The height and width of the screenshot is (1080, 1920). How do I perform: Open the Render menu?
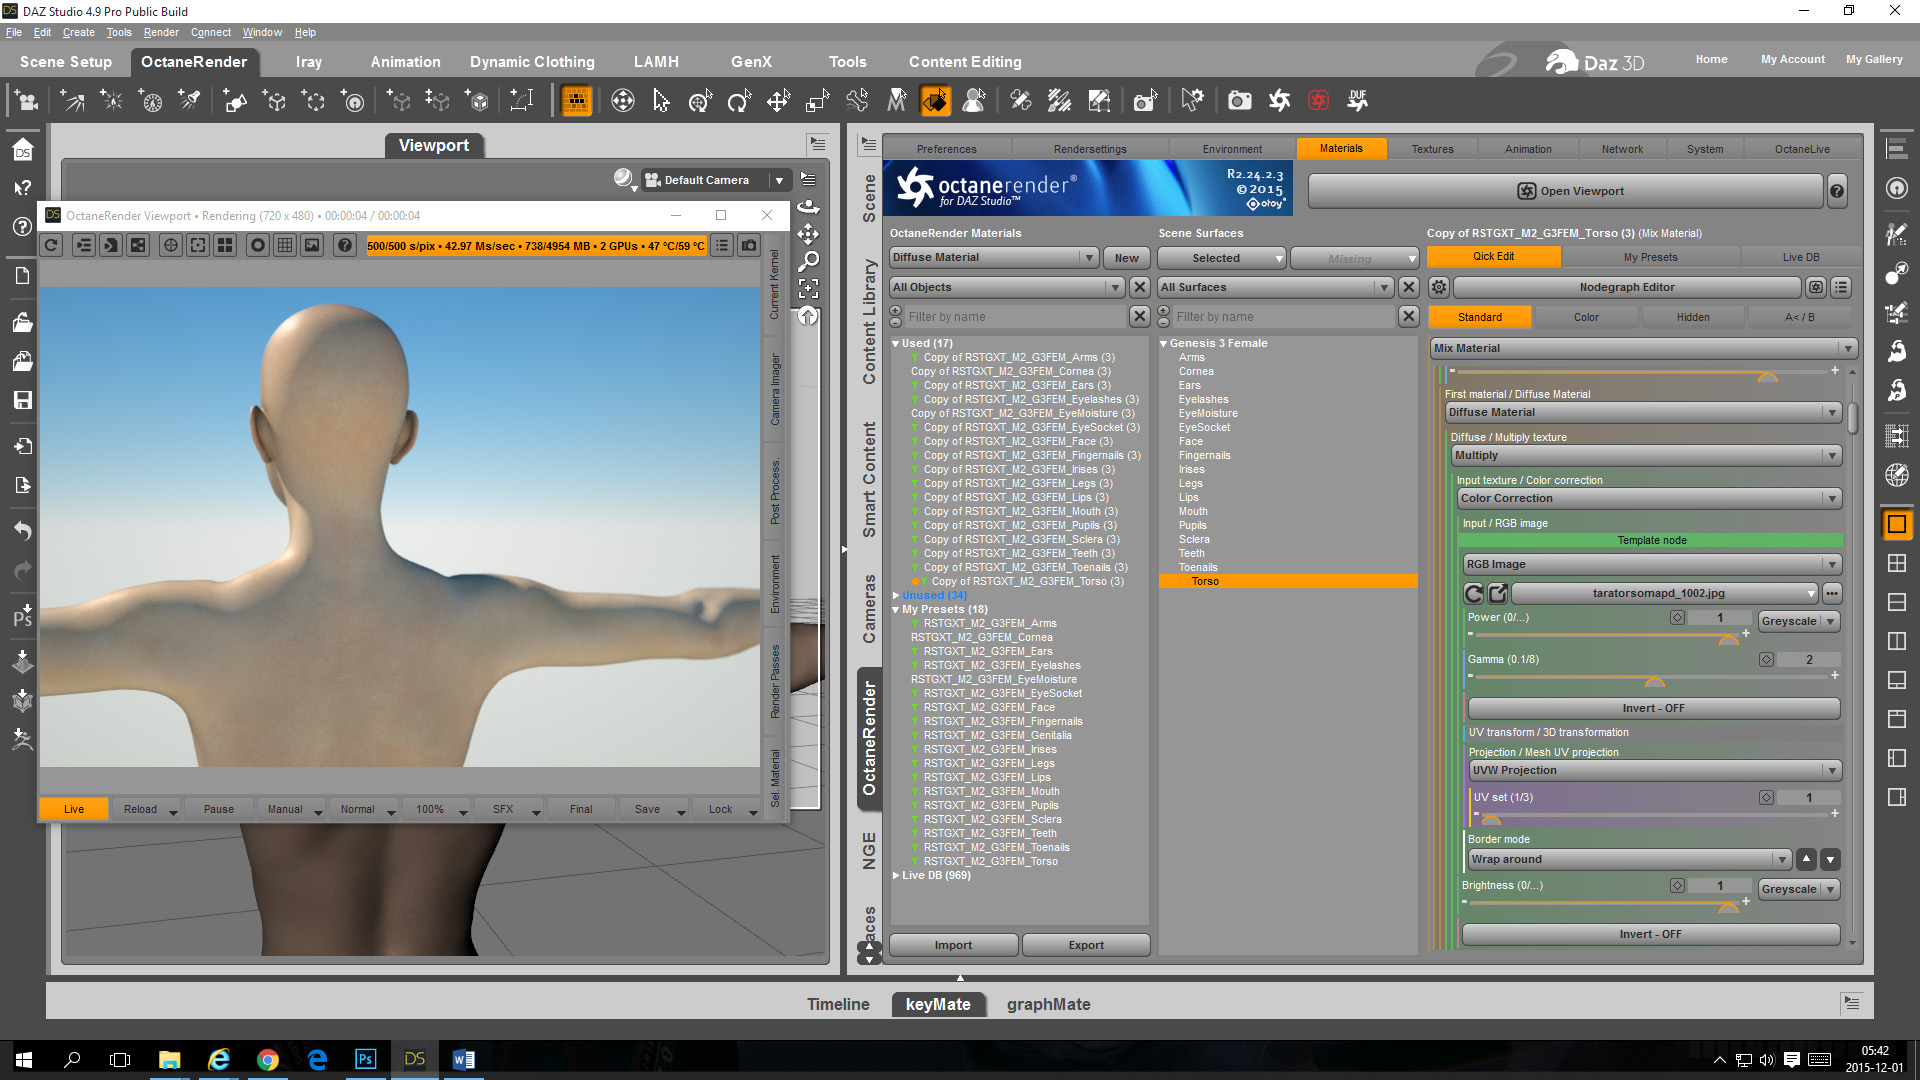160,32
